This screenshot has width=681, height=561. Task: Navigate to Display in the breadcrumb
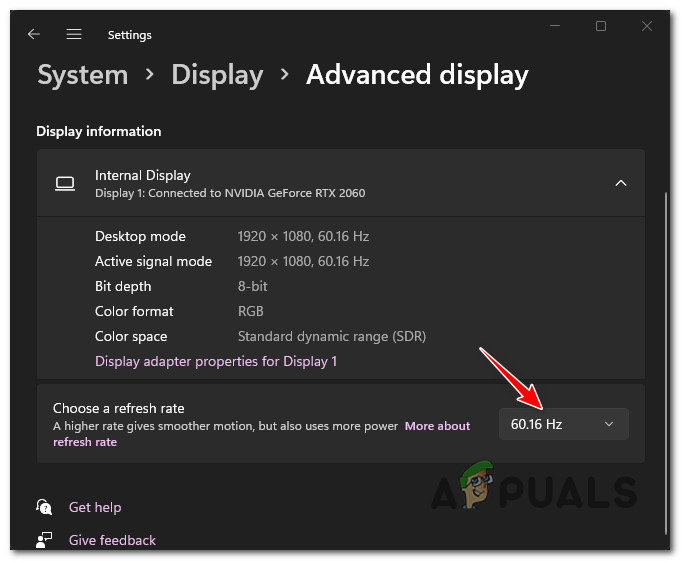pyautogui.click(x=216, y=75)
